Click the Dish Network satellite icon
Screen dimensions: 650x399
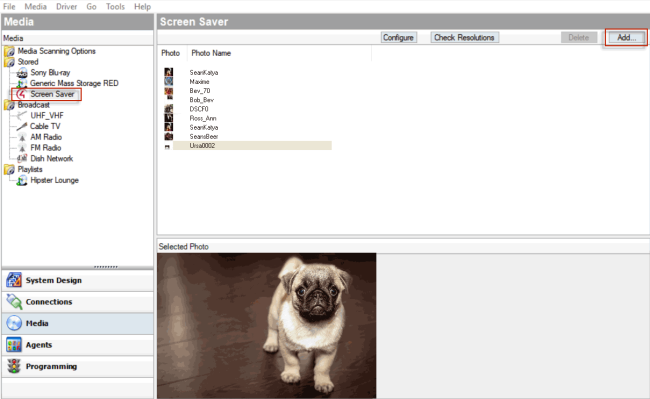coord(22,159)
